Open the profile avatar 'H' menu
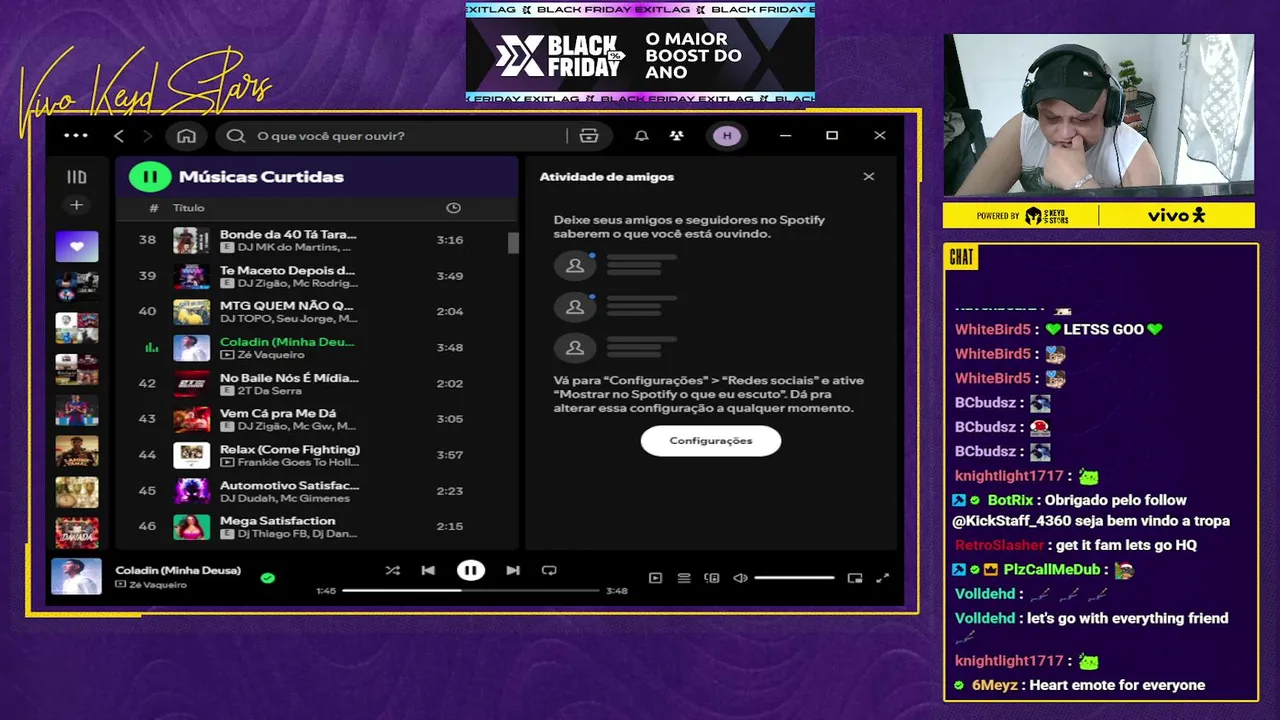The width and height of the screenshot is (1280, 720). coord(727,136)
